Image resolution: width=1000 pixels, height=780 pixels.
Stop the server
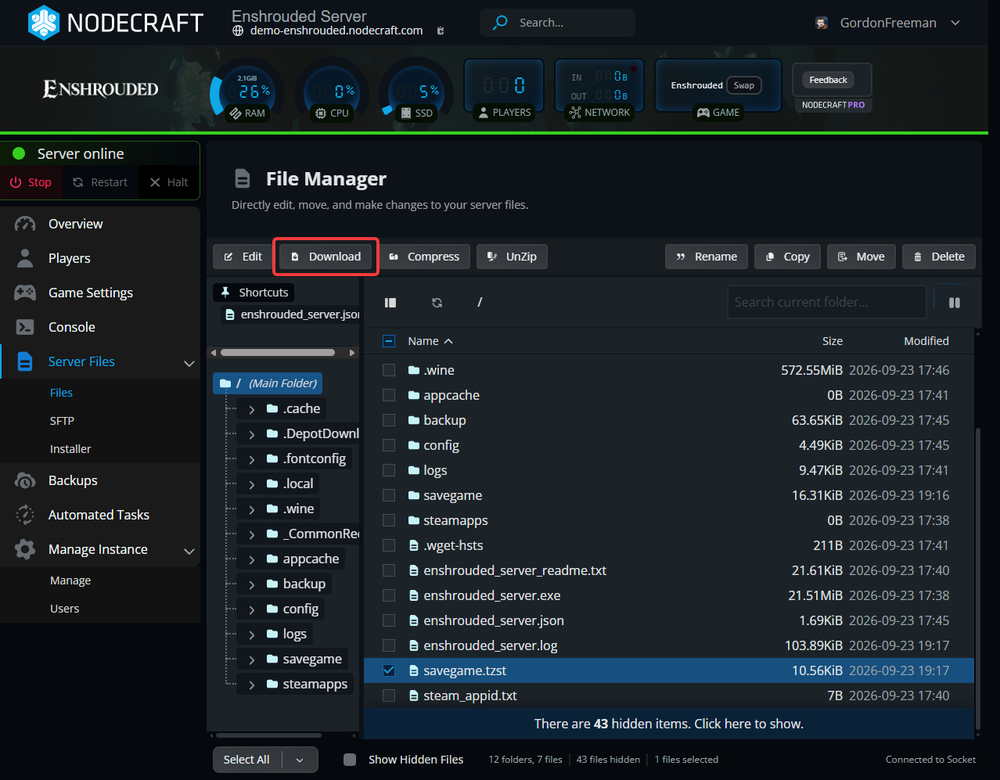31,182
